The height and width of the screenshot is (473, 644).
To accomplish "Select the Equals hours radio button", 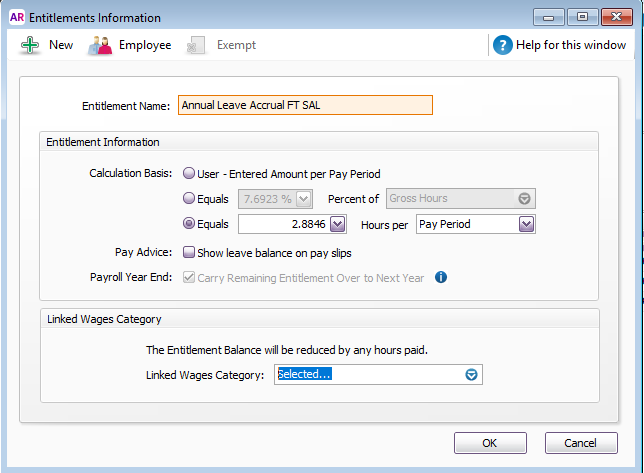I will (189, 225).
